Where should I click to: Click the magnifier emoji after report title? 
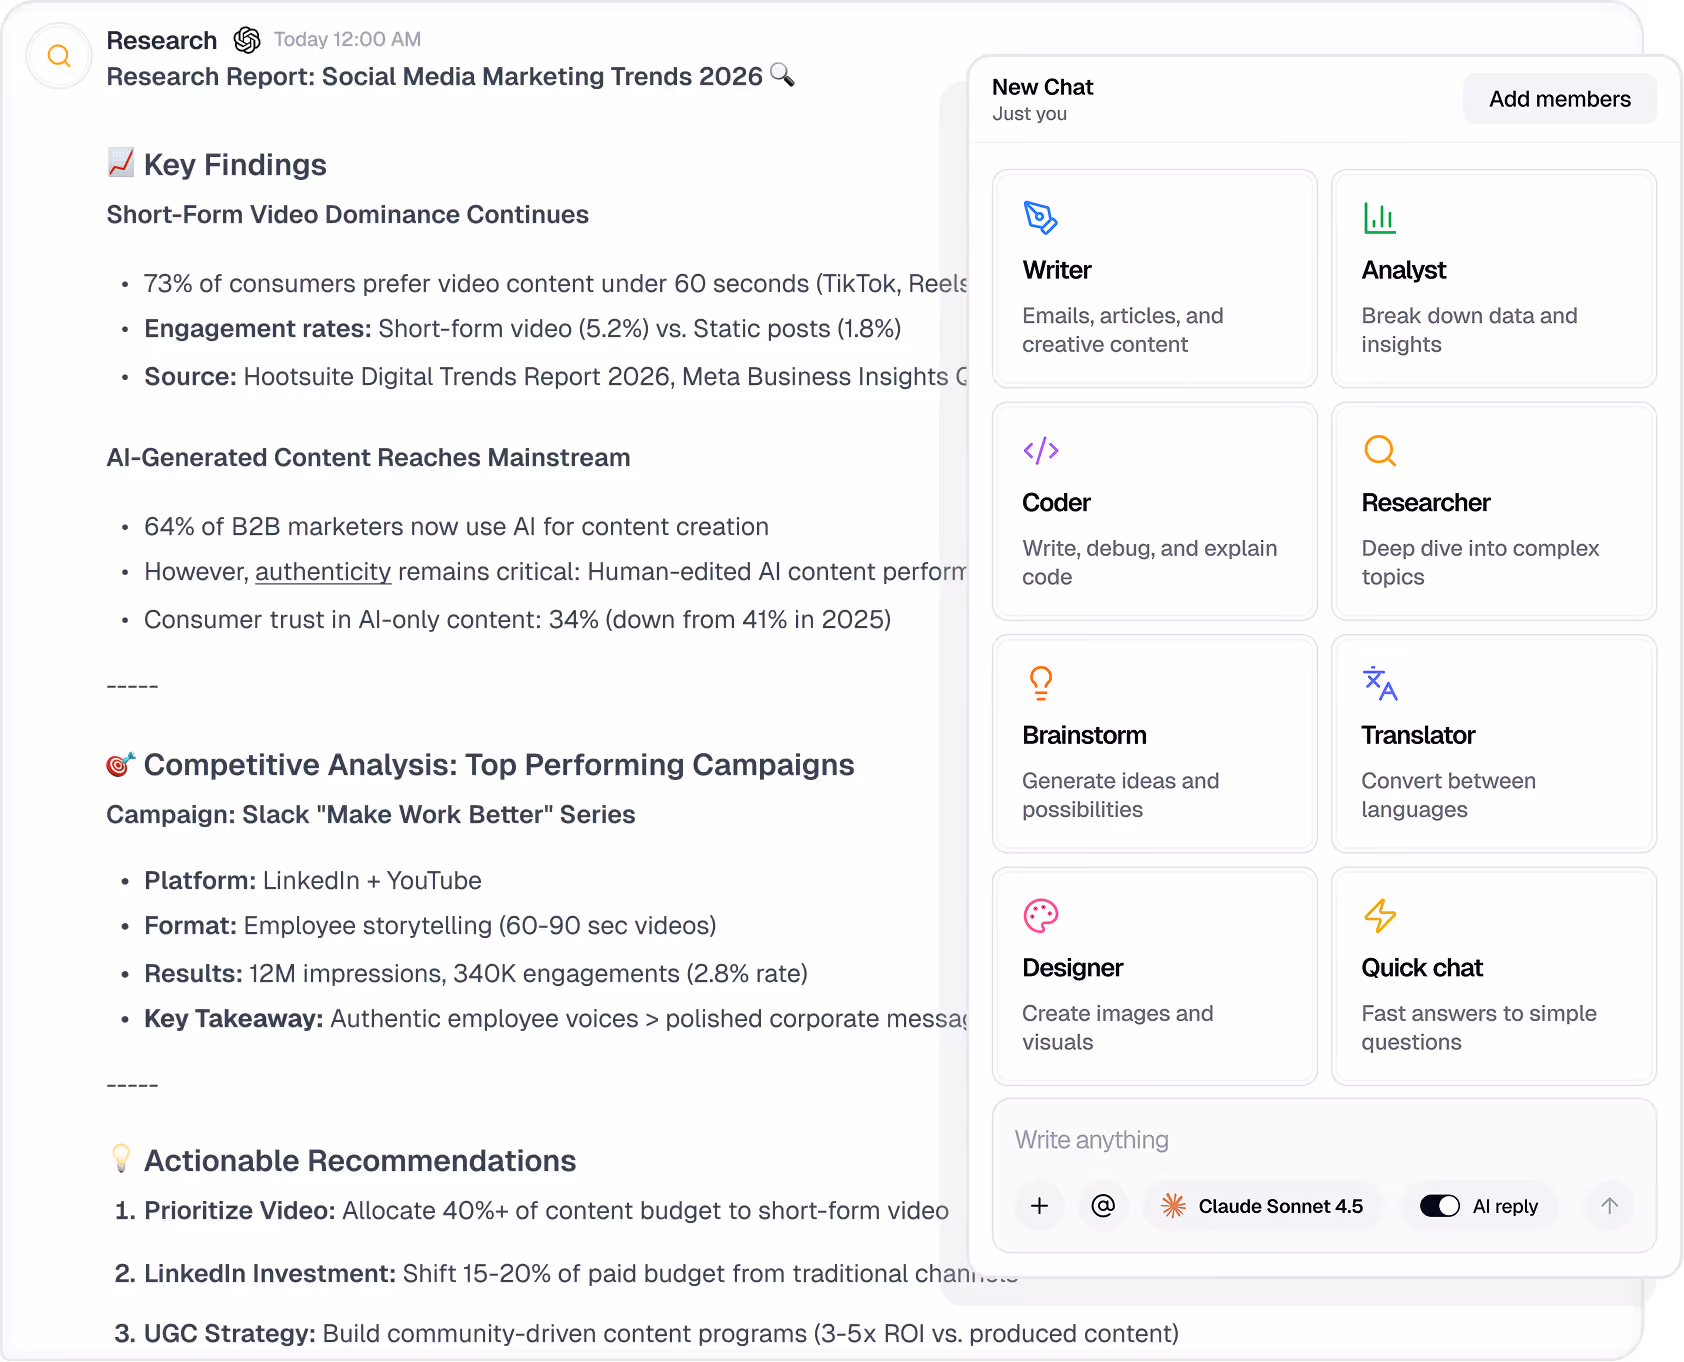783,75
